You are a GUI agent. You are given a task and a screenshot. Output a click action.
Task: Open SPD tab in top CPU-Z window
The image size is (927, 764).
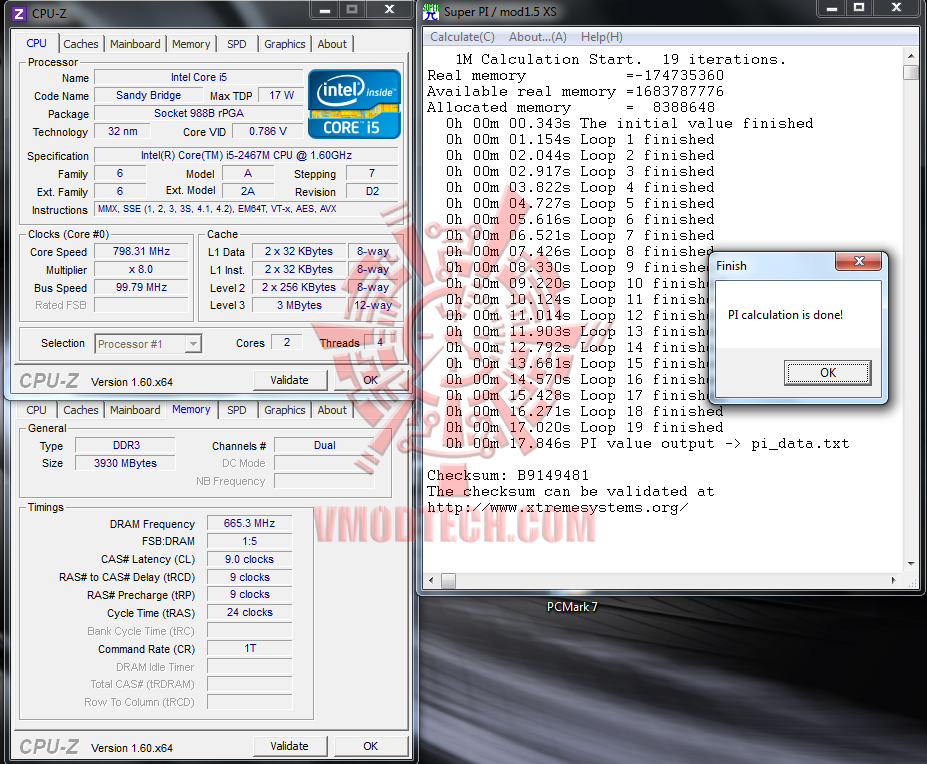[236, 44]
